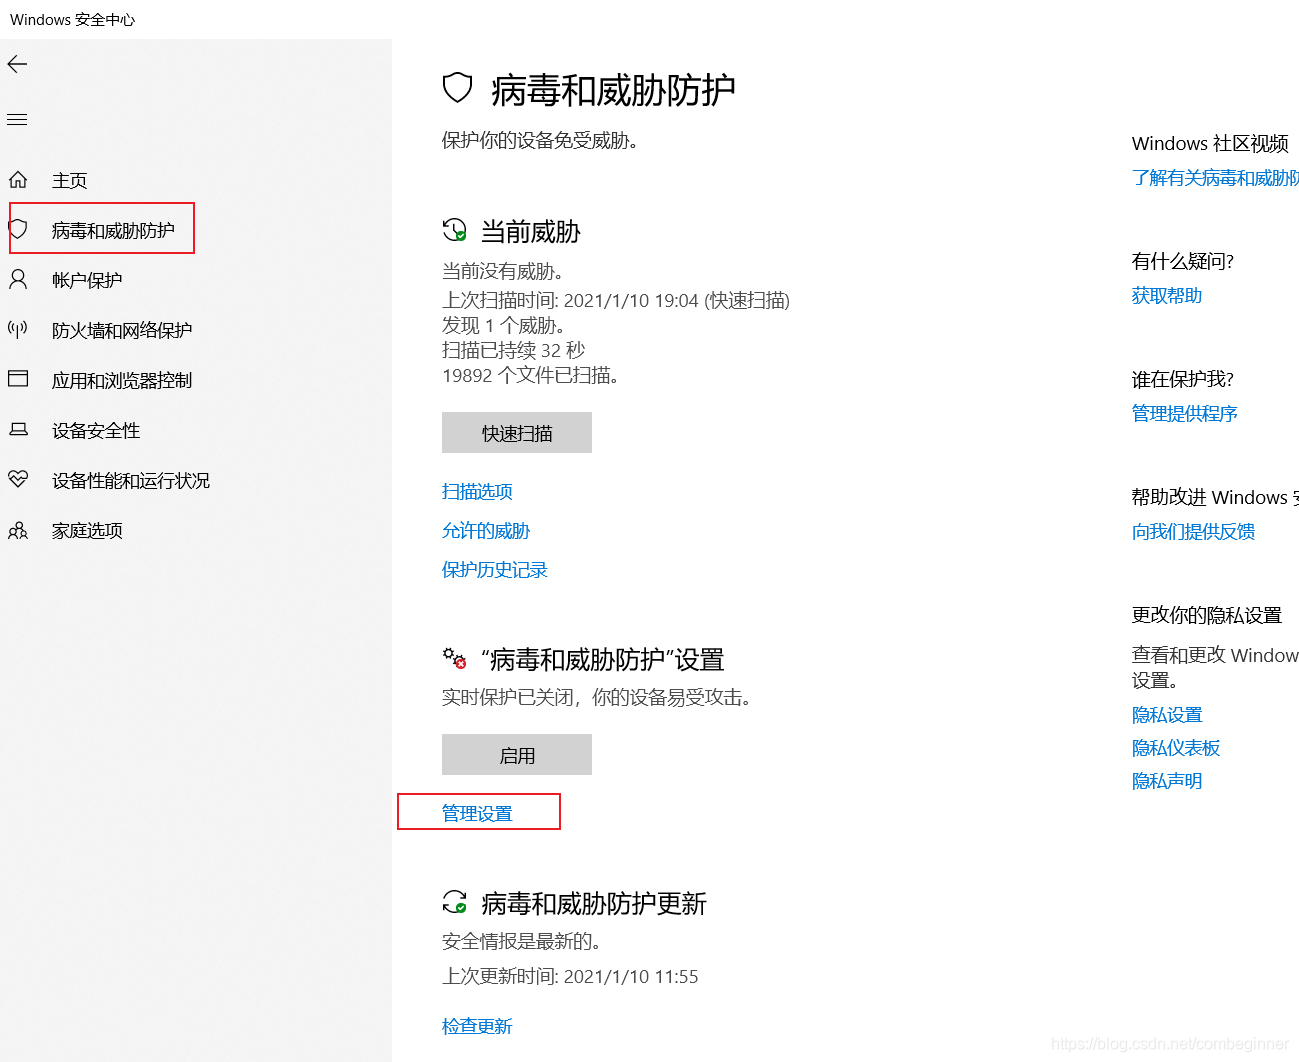
Task: Click the 当前威胁 heading
Action: pyautogui.click(x=531, y=232)
